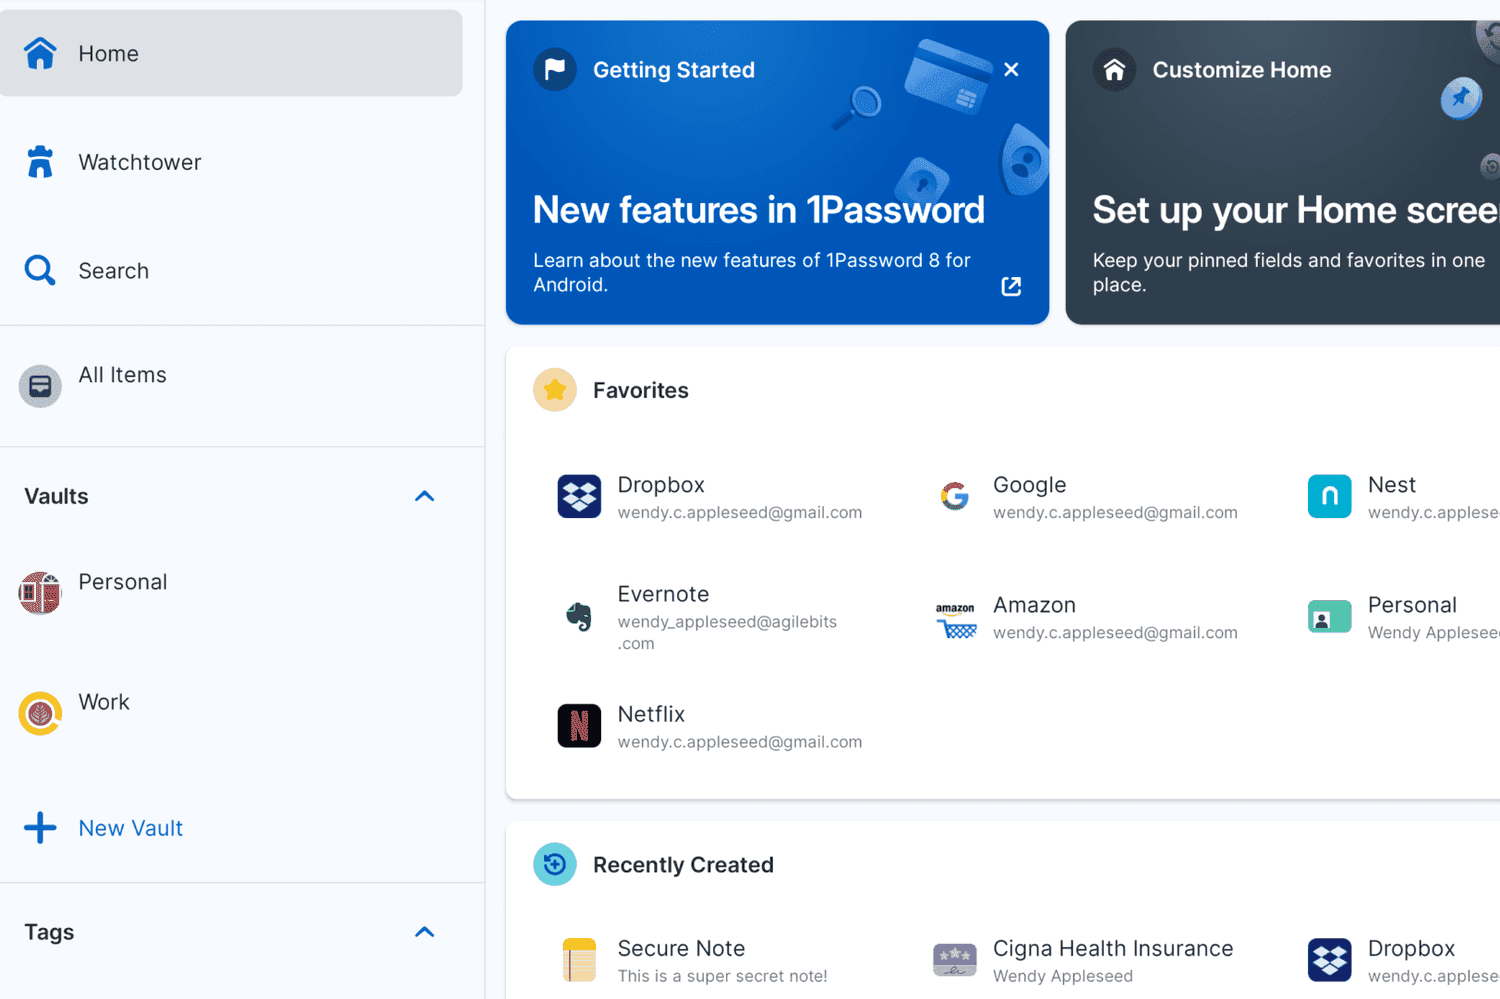The height and width of the screenshot is (999, 1500).
Task: Open the Dropbox favorite icon
Action: 579,496
